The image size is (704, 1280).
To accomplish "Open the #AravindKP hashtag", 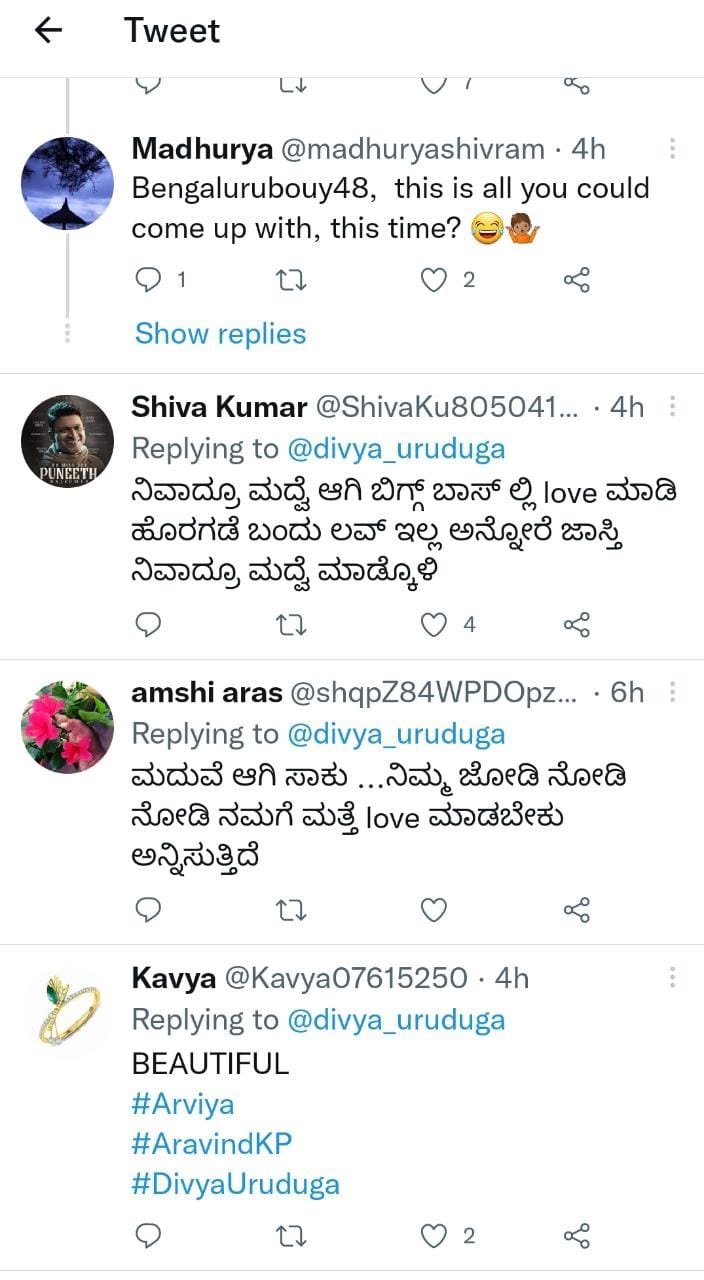I will tap(212, 1144).
